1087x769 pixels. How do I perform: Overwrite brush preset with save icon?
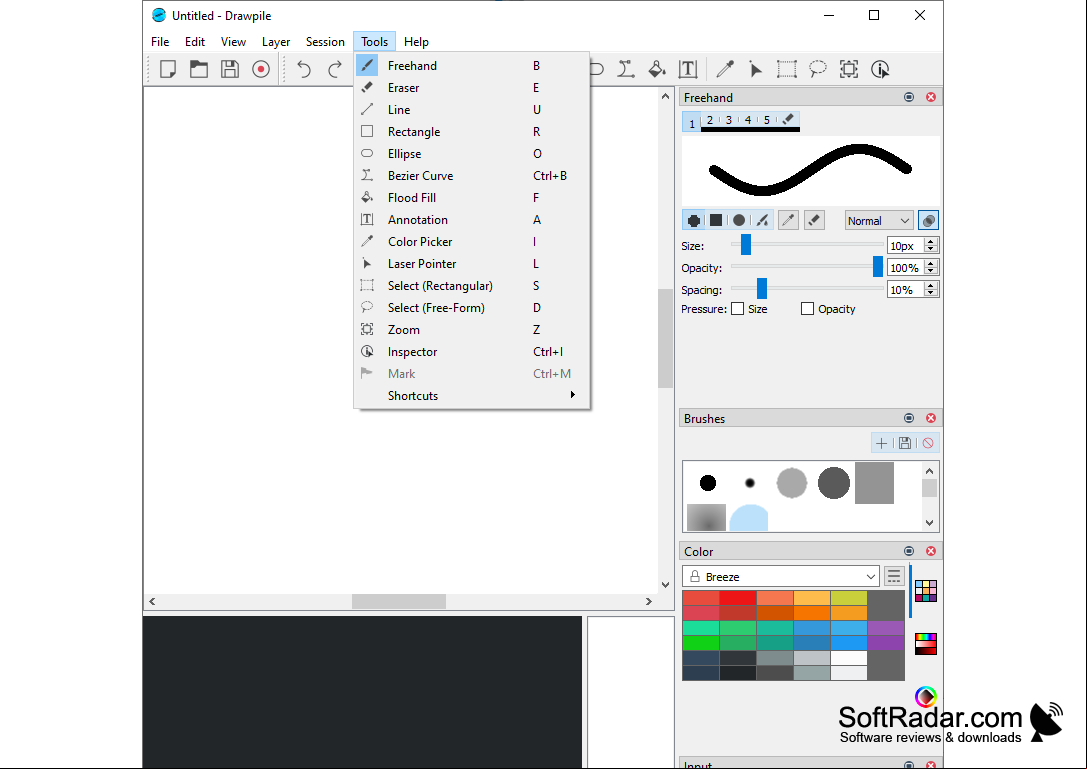[x=905, y=443]
